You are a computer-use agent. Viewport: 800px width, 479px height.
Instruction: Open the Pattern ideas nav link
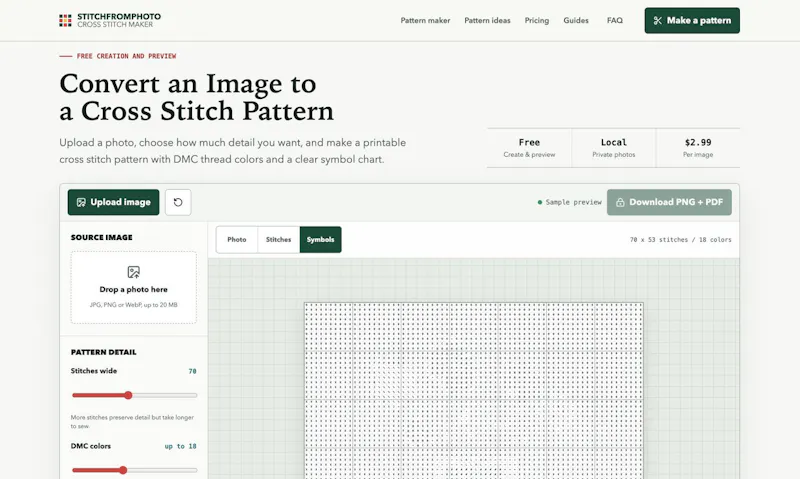[x=487, y=20]
